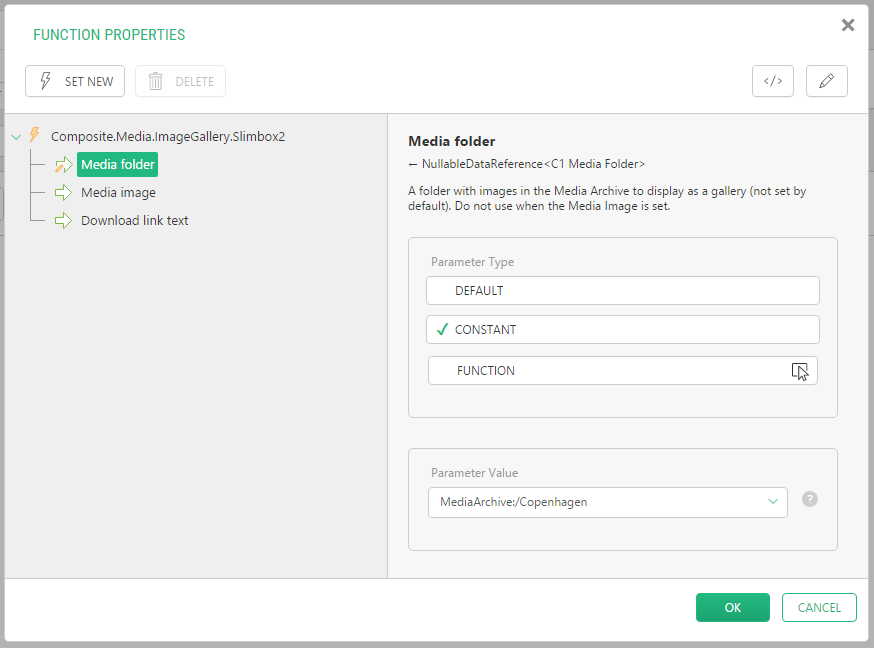The width and height of the screenshot is (874, 648).
Task: Select the FUNCTION parameter type
Action: click(x=622, y=371)
